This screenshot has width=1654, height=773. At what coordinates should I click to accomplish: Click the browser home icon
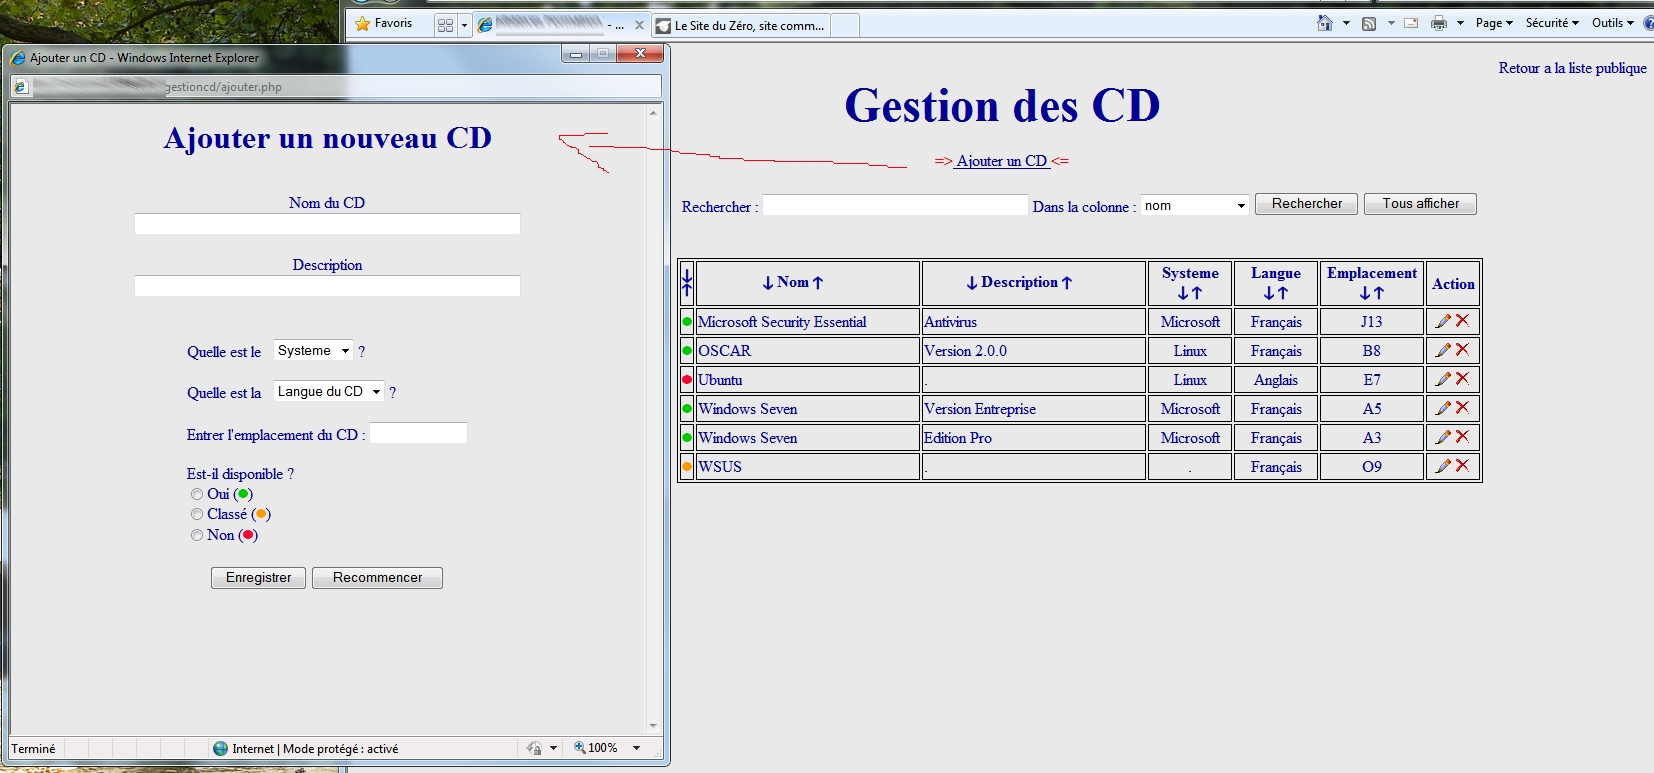[1325, 23]
